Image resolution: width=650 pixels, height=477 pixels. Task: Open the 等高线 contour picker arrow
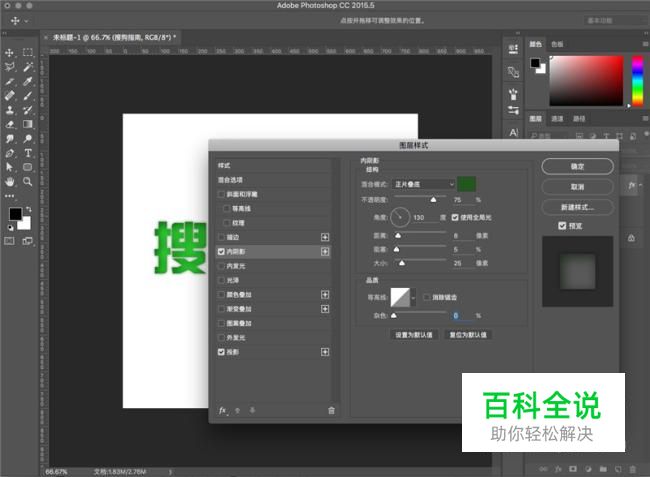coord(413,298)
